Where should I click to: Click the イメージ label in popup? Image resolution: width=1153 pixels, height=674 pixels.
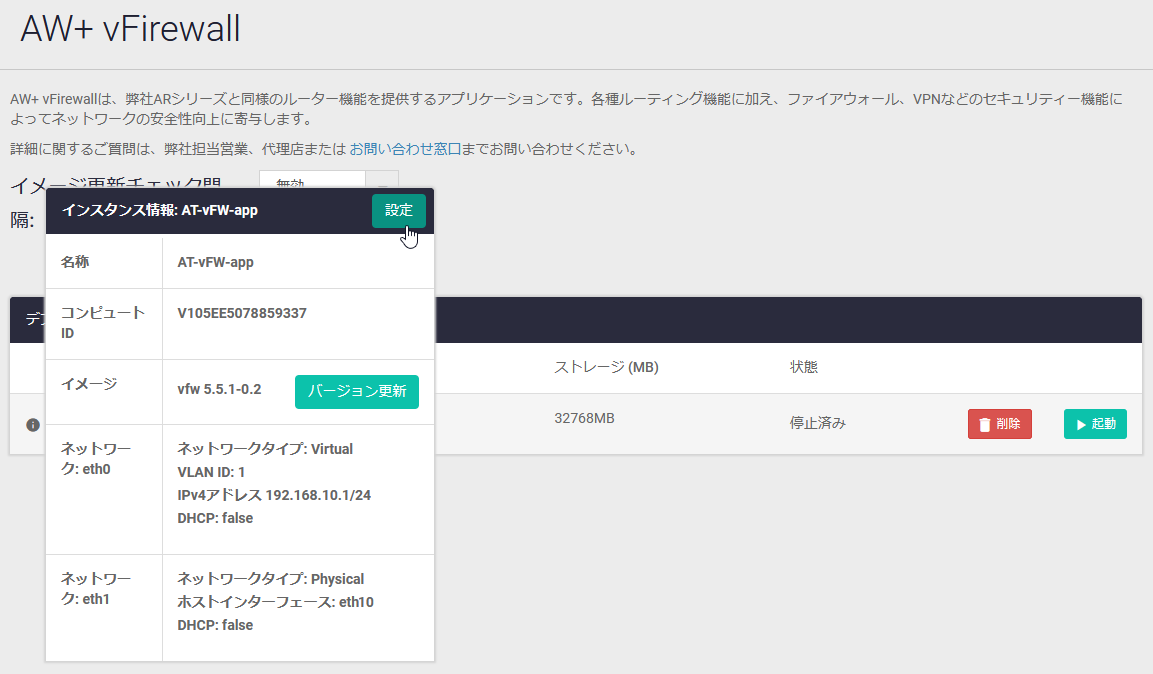tap(88, 384)
